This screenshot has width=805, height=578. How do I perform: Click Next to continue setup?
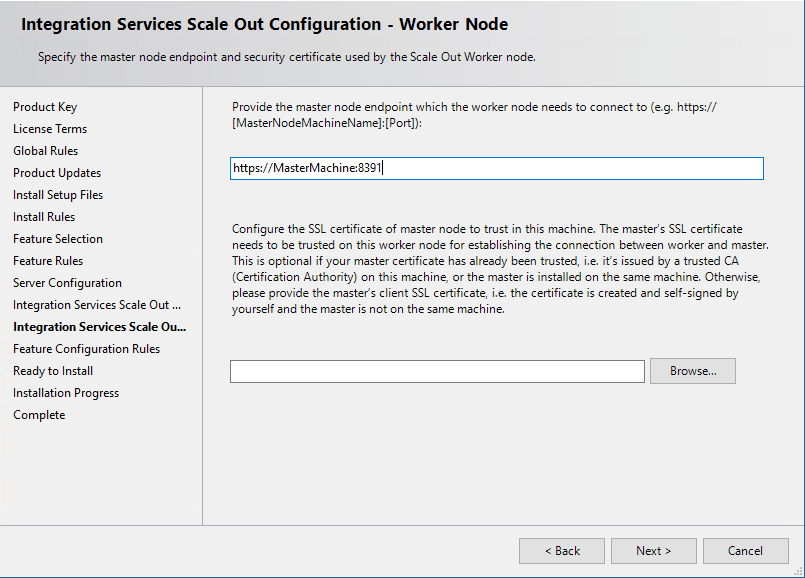pos(653,550)
